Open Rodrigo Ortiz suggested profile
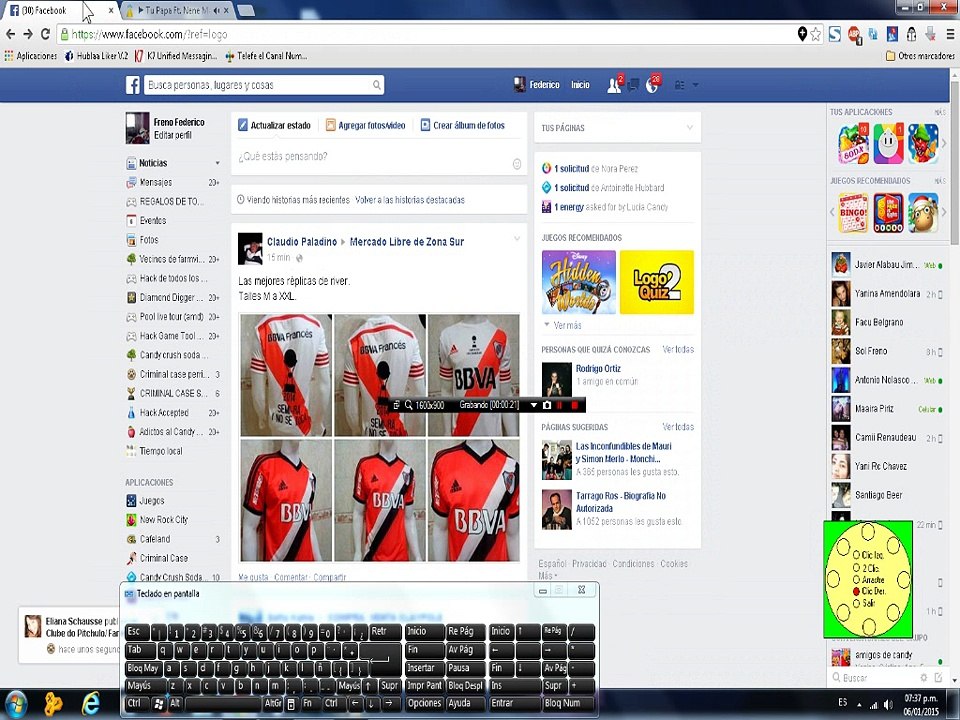The height and width of the screenshot is (720, 960). tap(598, 369)
